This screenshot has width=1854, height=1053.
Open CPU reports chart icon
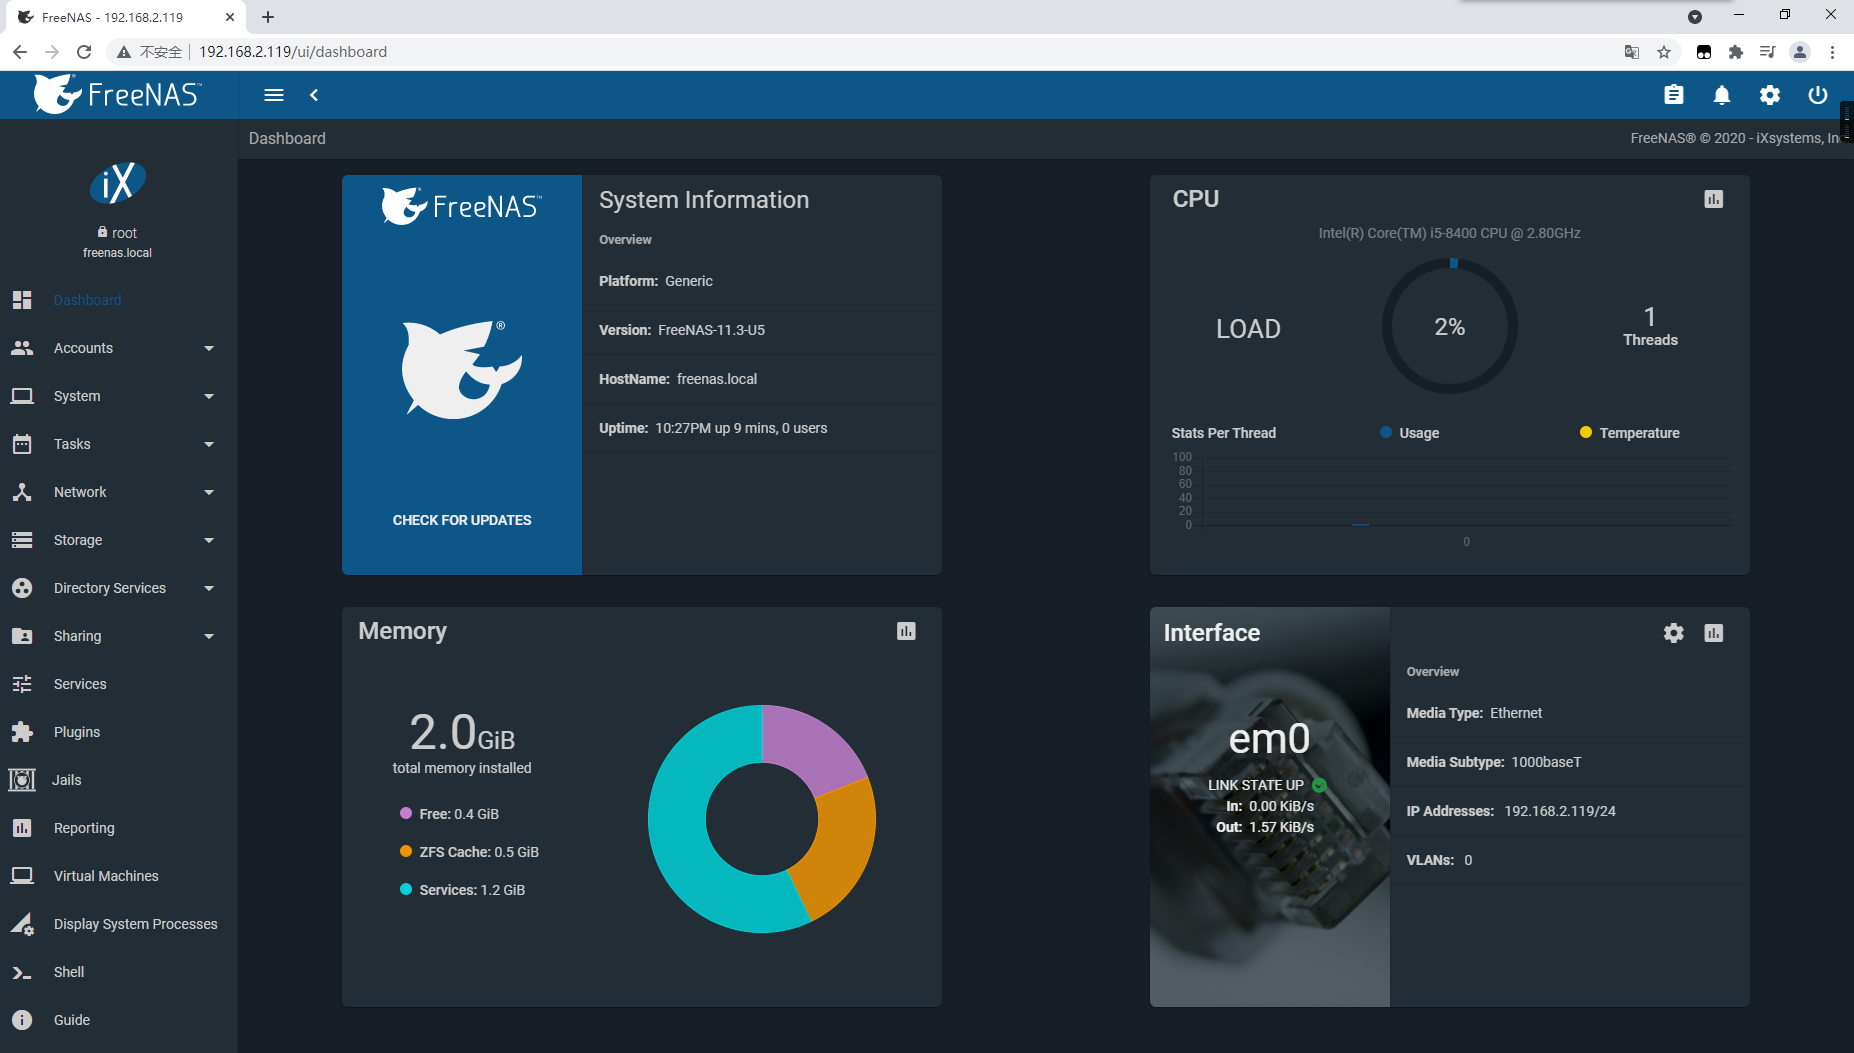[1714, 199]
